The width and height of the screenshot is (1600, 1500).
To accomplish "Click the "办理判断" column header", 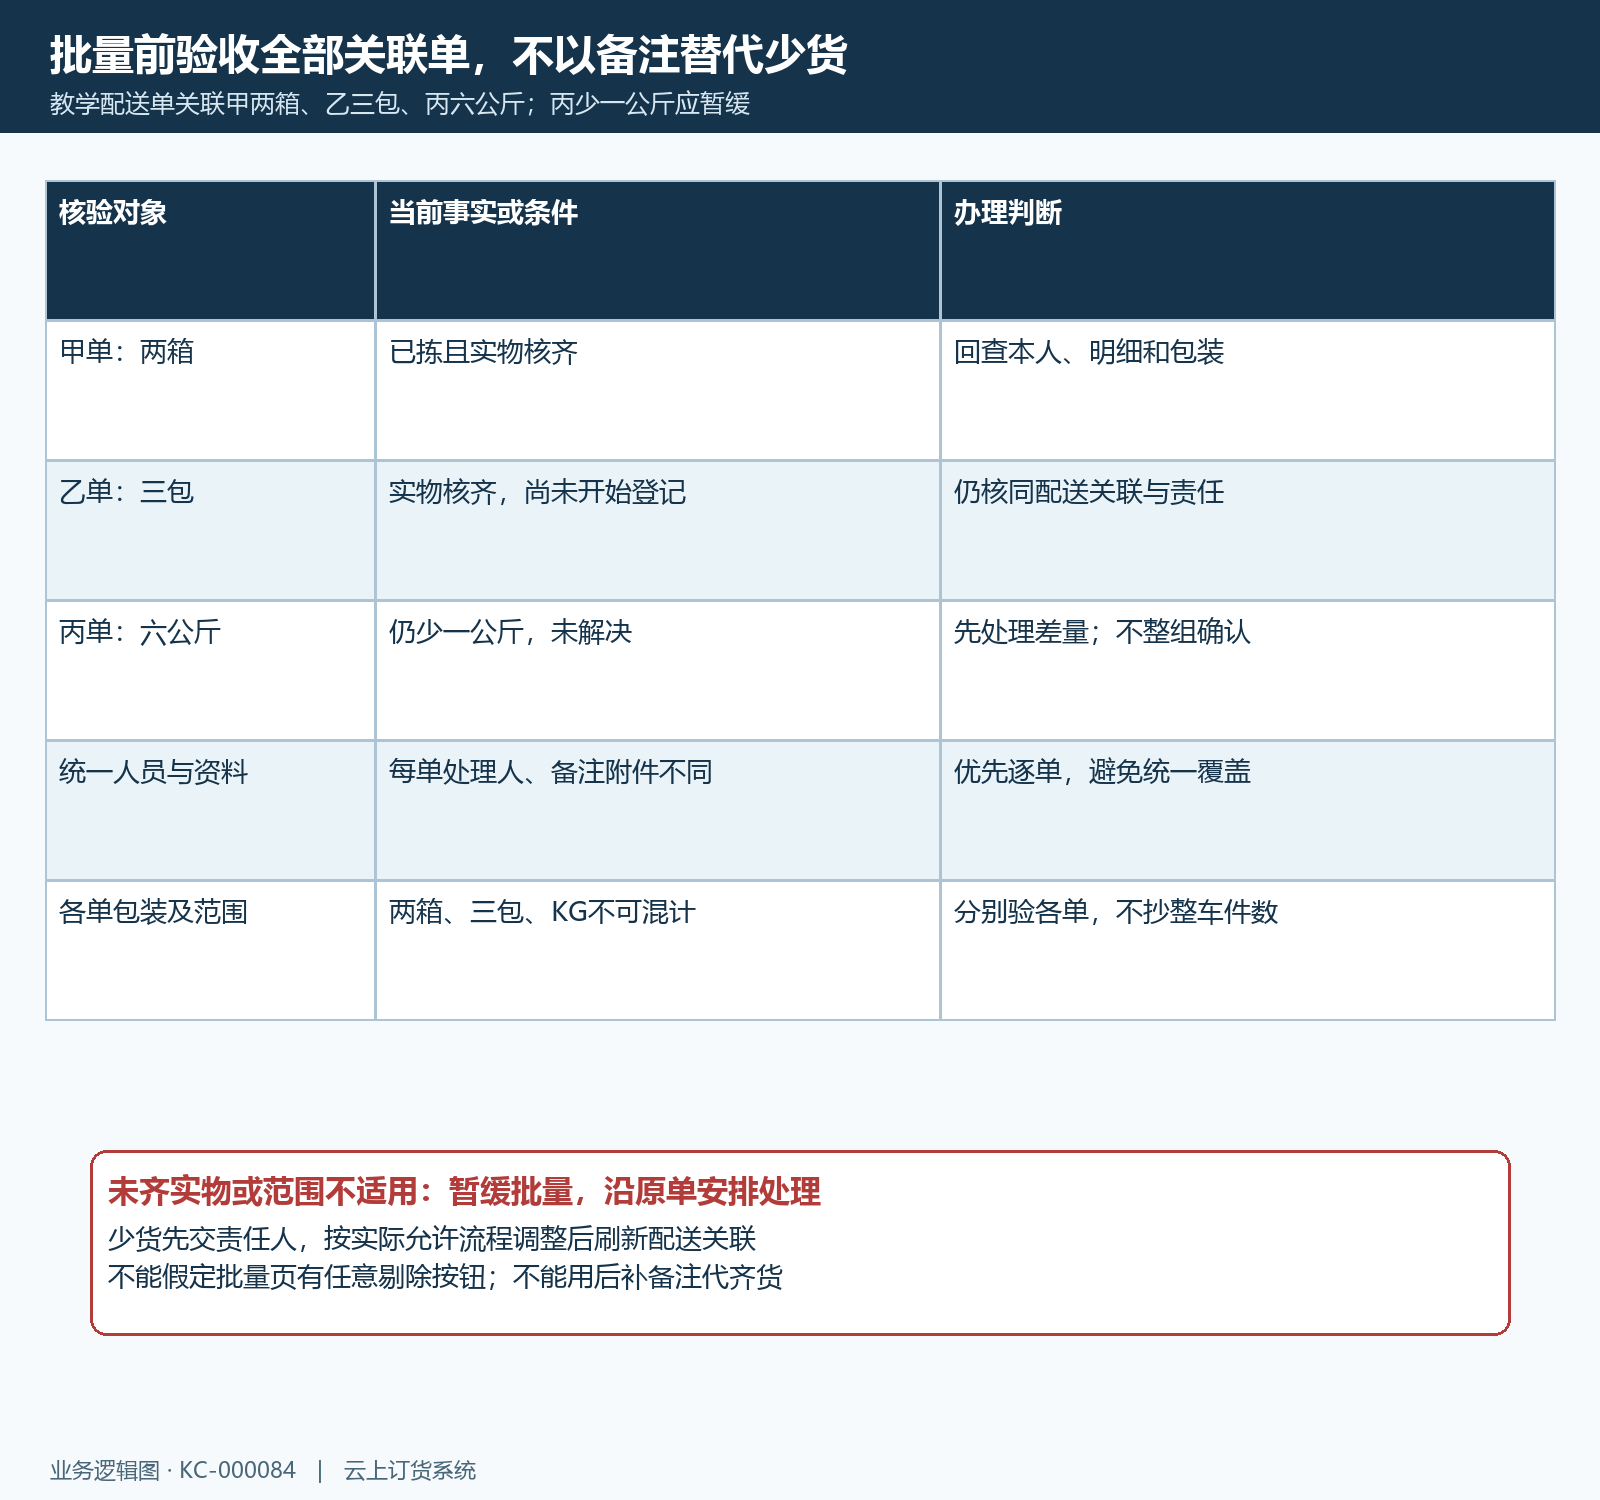I will (1248, 251).
